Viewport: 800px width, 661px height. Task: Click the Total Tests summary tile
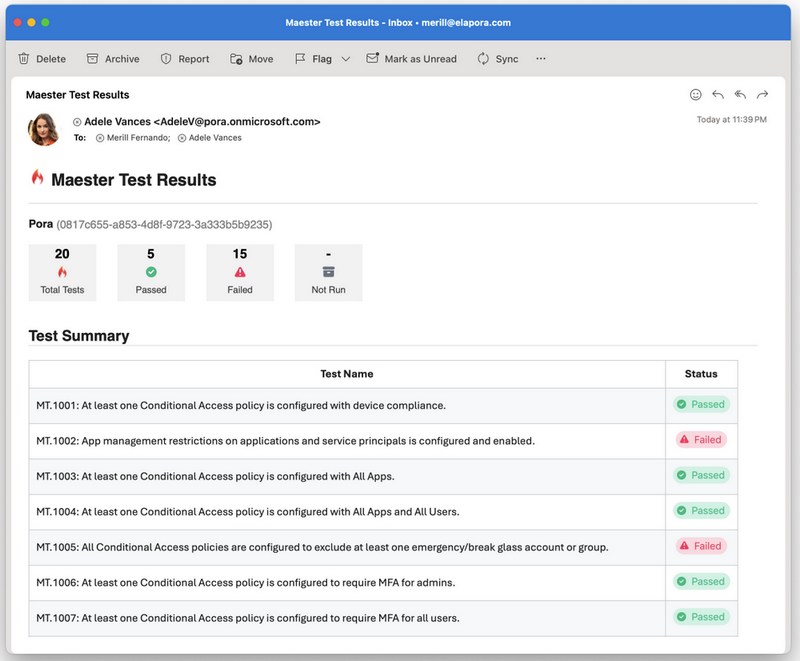[x=62, y=272]
